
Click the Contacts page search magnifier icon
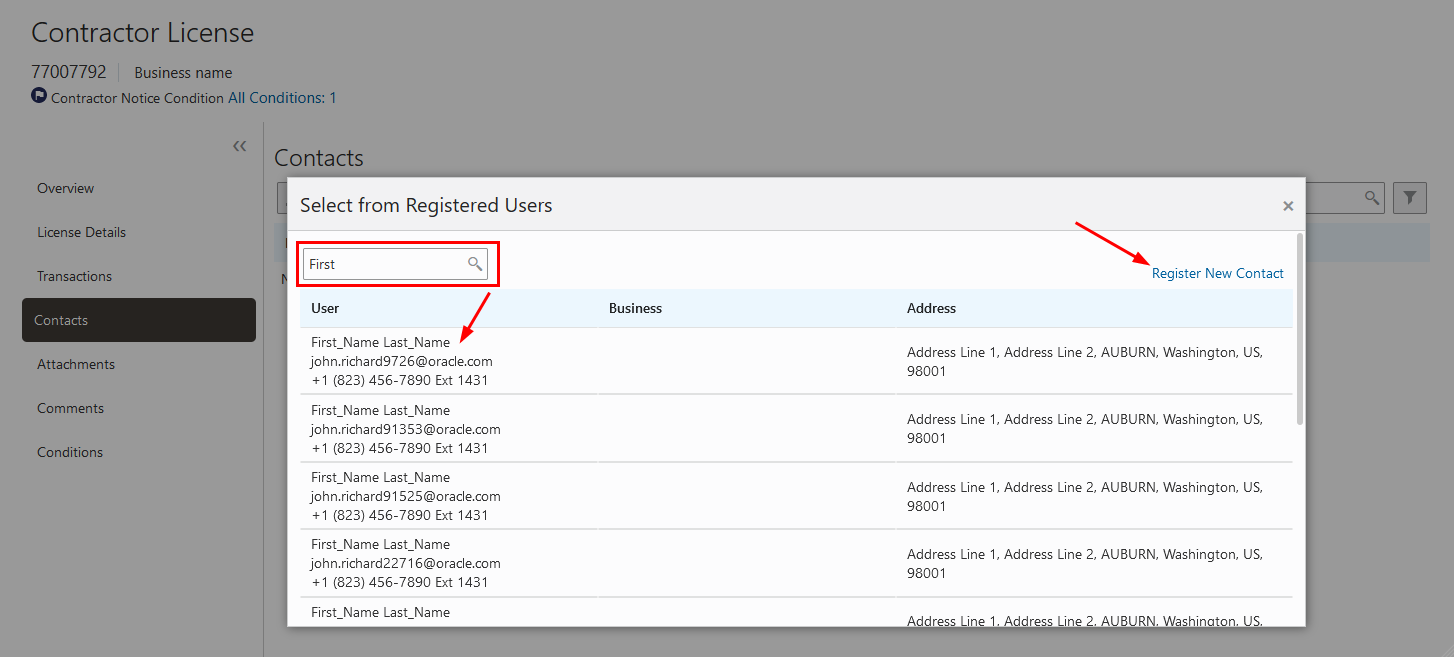pos(1372,198)
